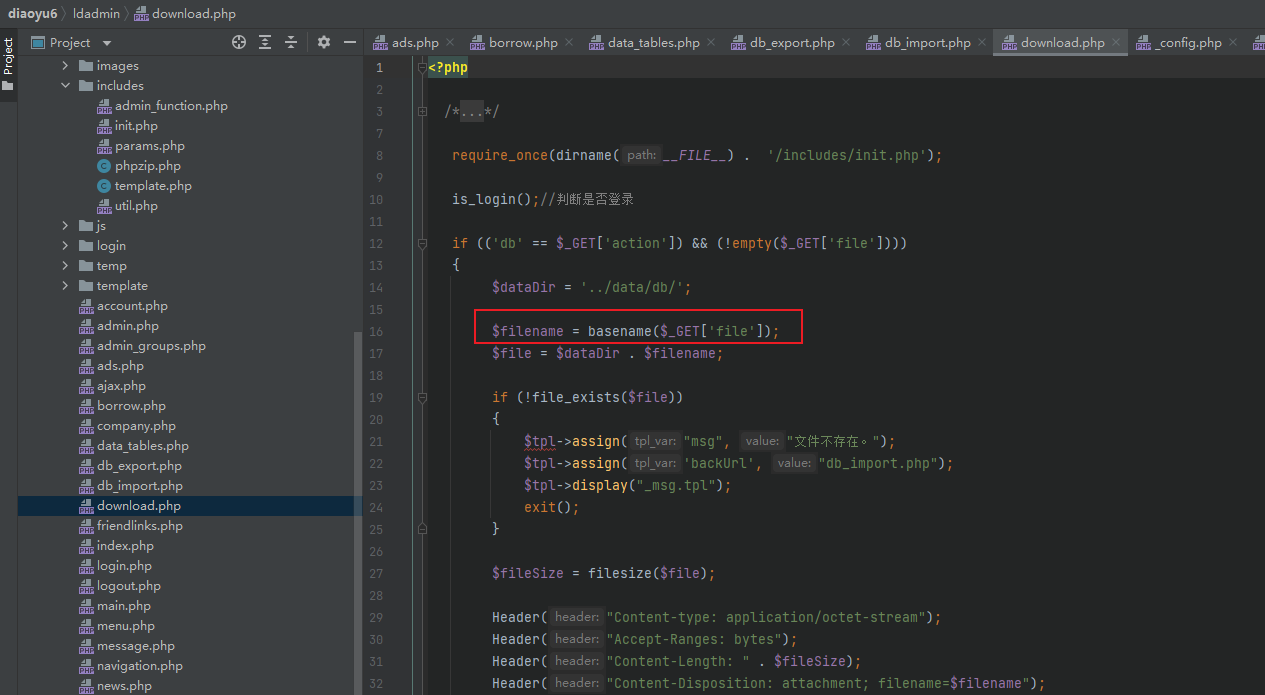Collapse the includes folder
Screen dimensions: 1265x695
coord(66,85)
